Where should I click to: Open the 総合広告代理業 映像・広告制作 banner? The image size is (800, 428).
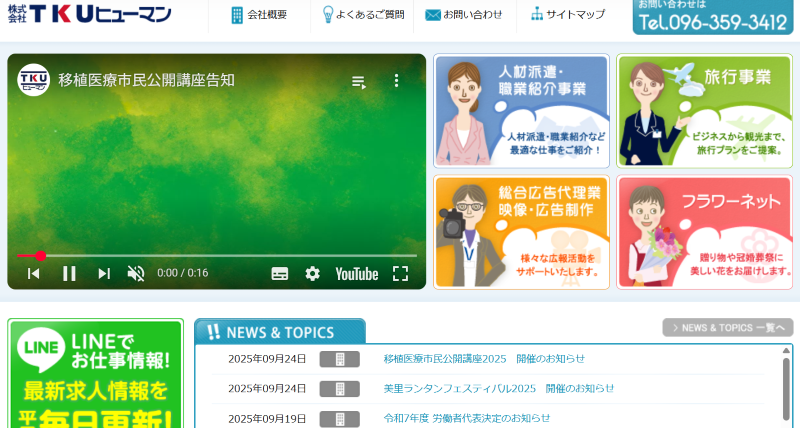[521, 232]
